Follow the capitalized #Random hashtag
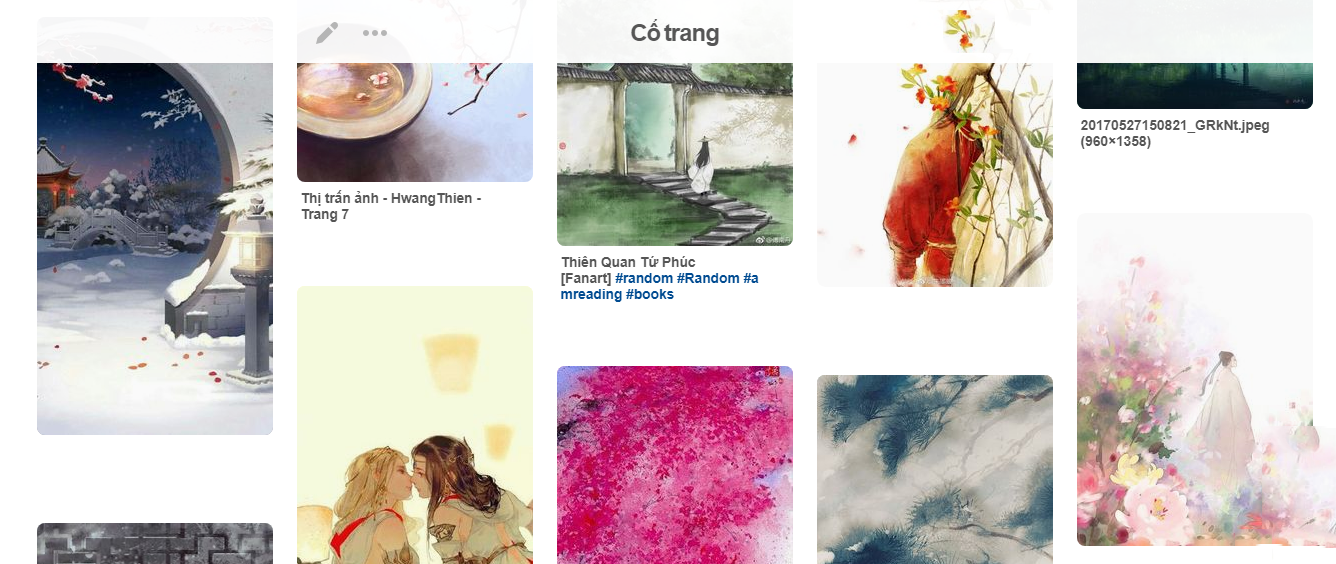 708,278
